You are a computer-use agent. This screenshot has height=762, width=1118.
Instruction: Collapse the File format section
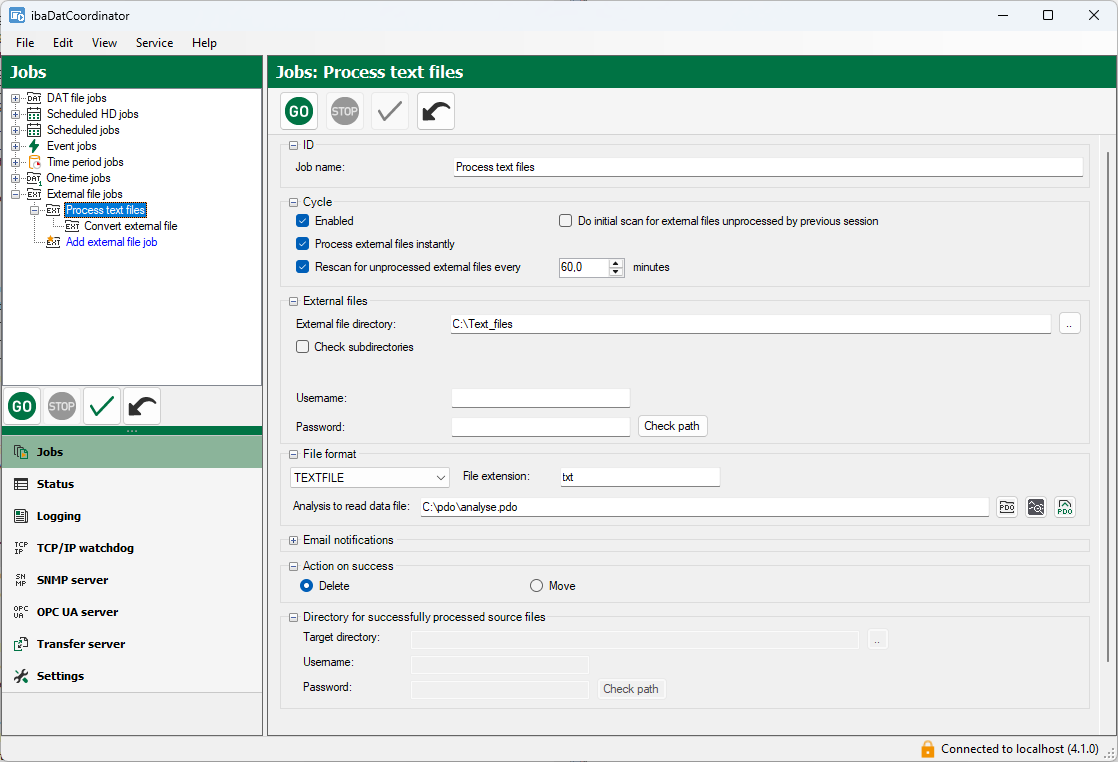[293, 454]
